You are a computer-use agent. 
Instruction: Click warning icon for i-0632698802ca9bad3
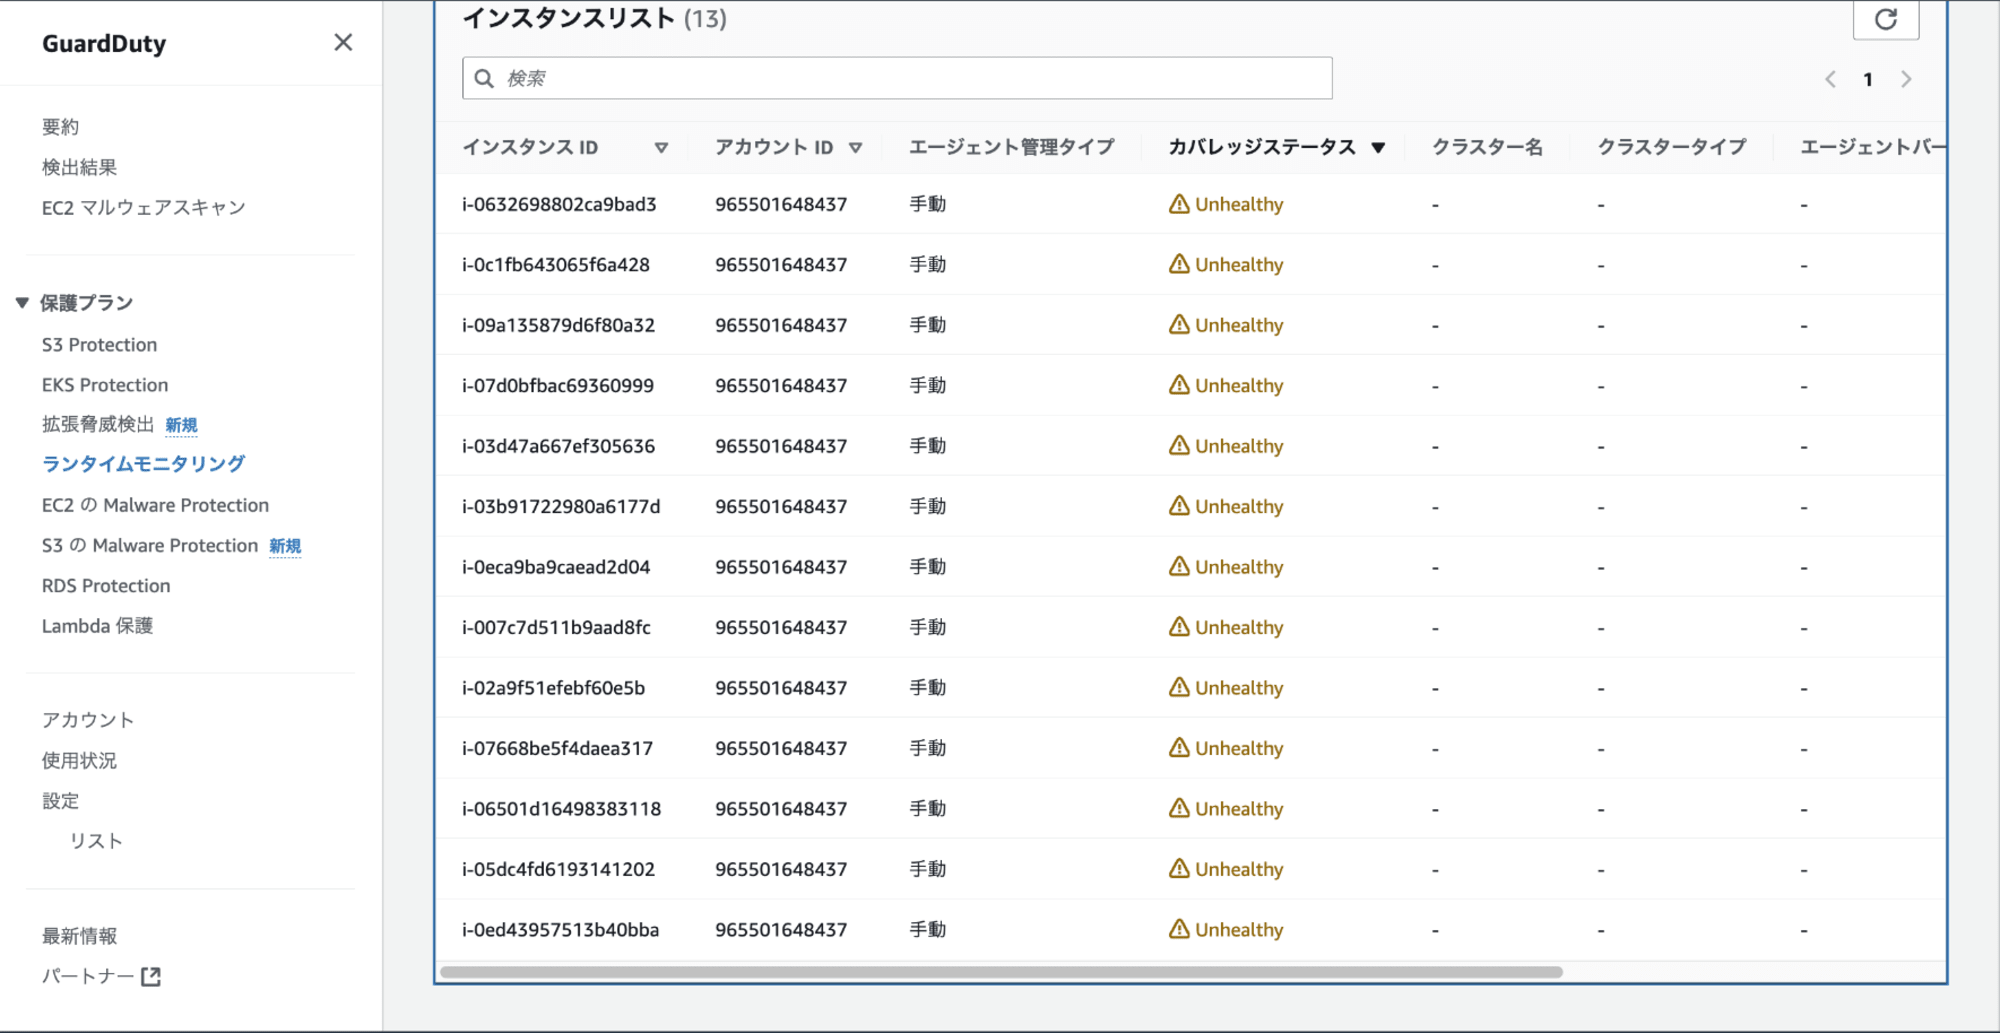1179,204
